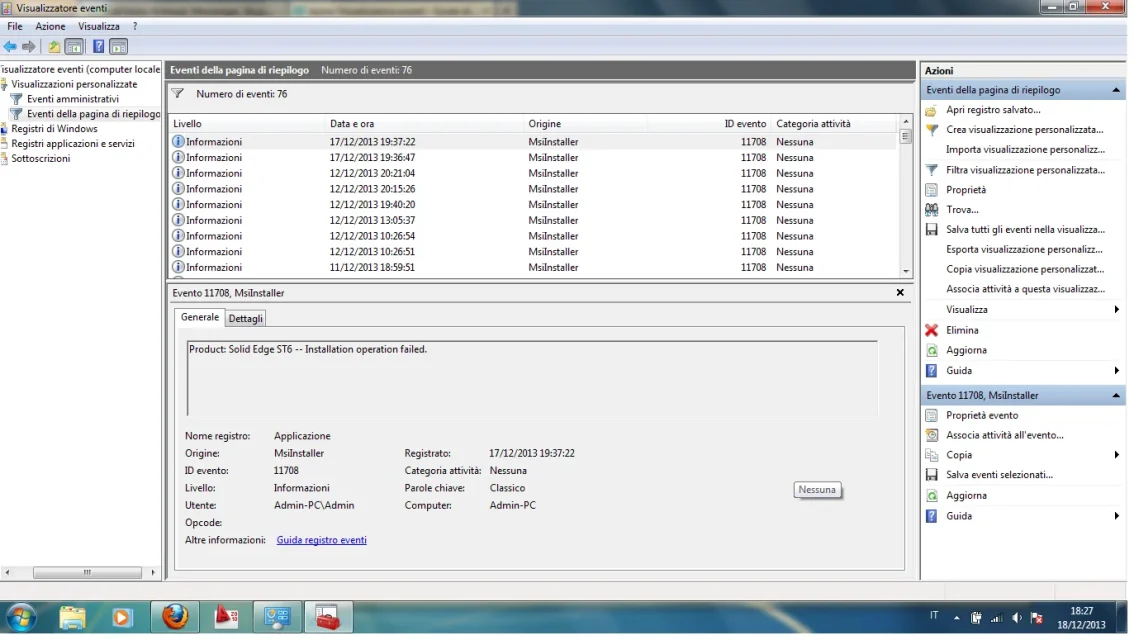Screen dimensions: 1134x640
Task: Sort events by Data e ora column
Action: coord(425,124)
